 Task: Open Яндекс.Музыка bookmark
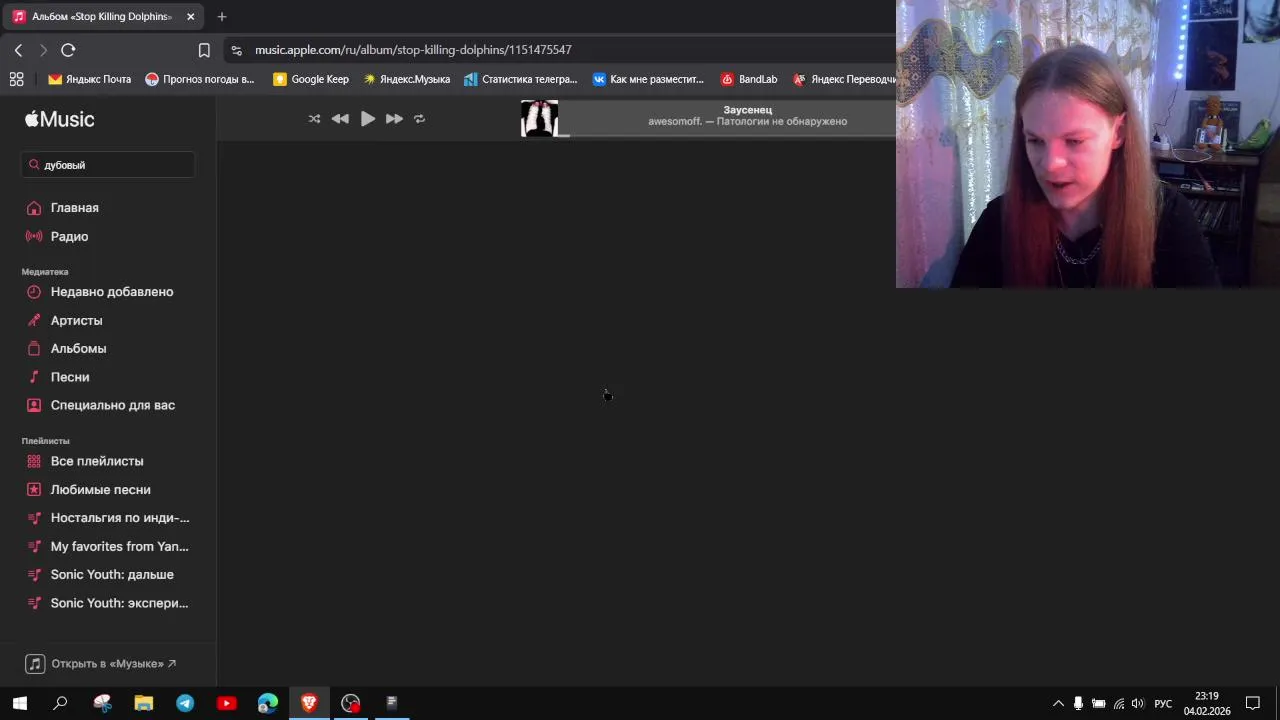406,79
